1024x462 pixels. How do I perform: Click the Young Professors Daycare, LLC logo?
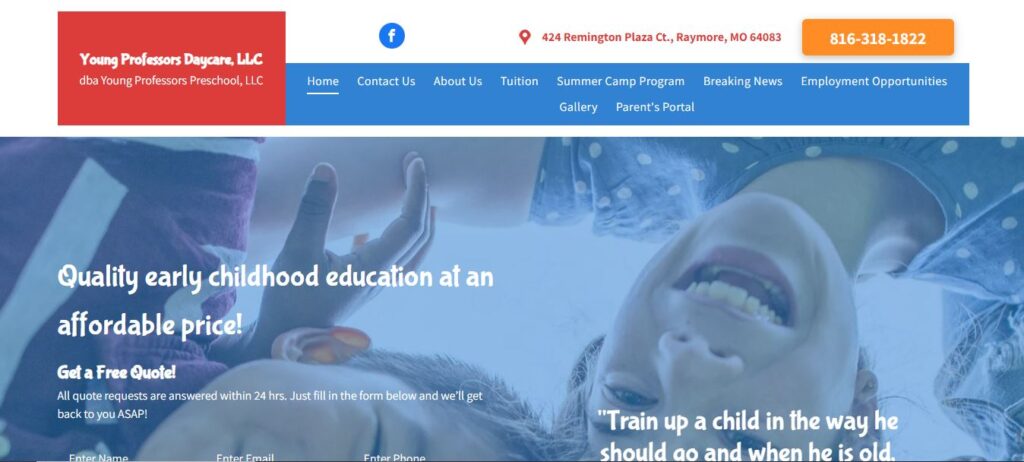pyautogui.click(x=171, y=59)
